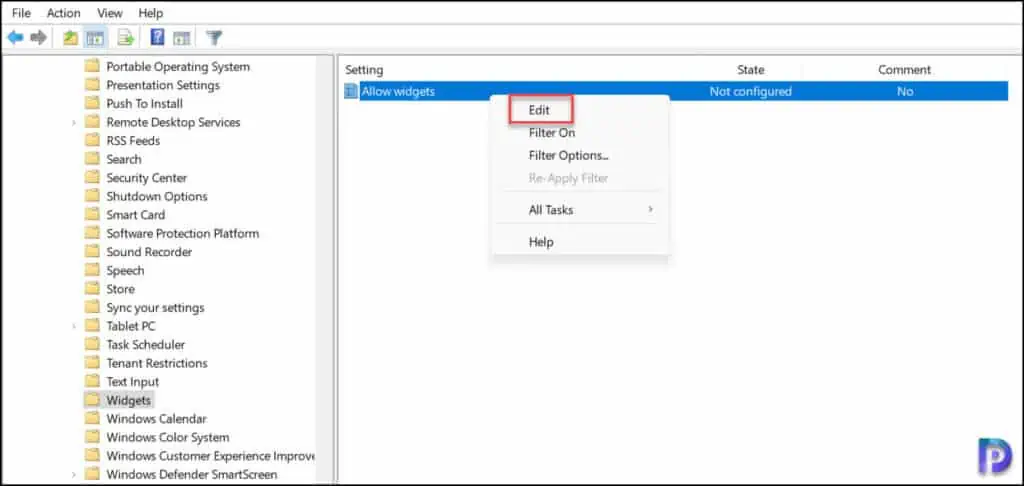Screen dimensions: 1024x486
Task: Click the Up one level folder icon
Action: (x=71, y=38)
